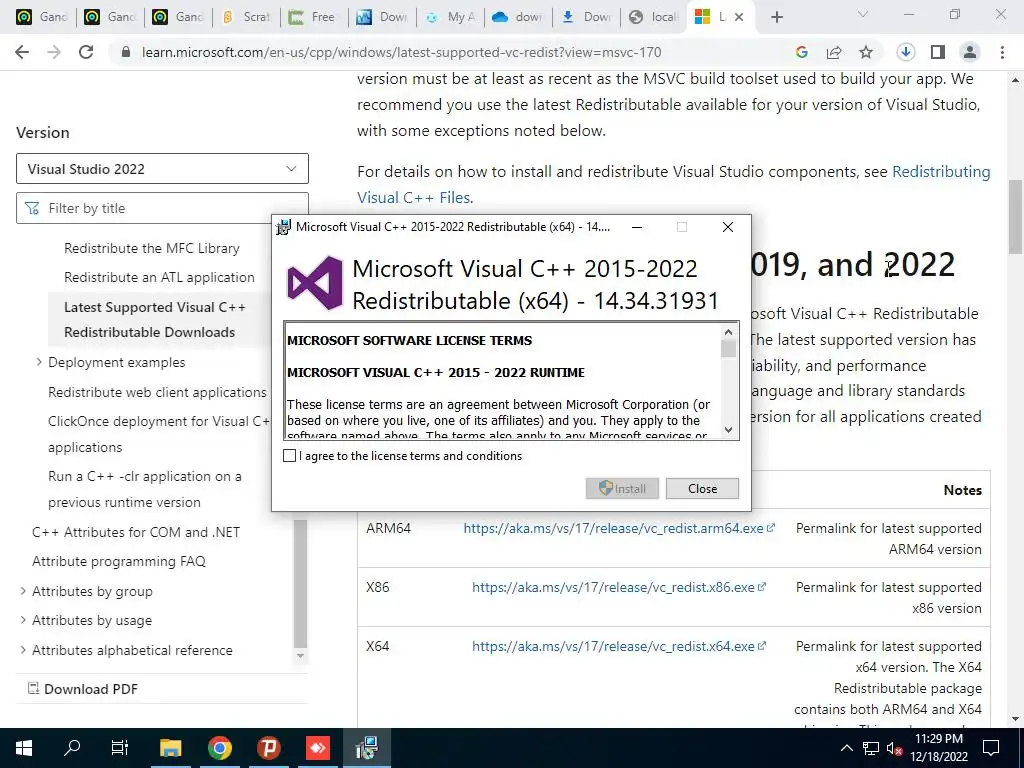Open the vc_redist.arm64.exe link

pyautogui.click(x=619, y=528)
